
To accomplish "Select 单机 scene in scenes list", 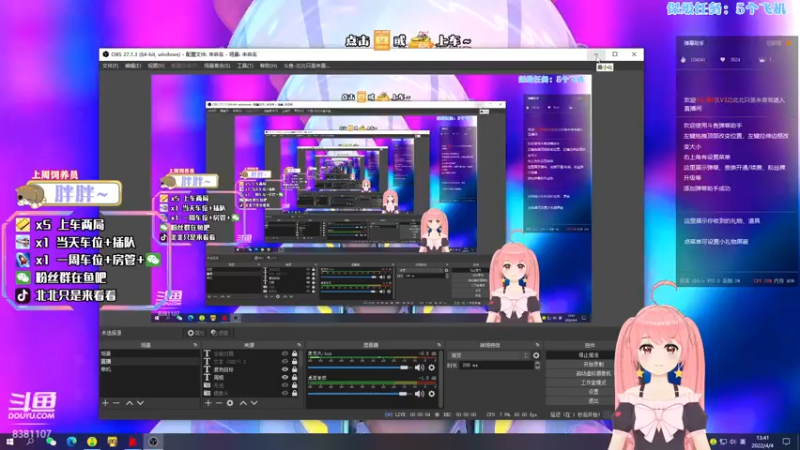I will point(149,369).
